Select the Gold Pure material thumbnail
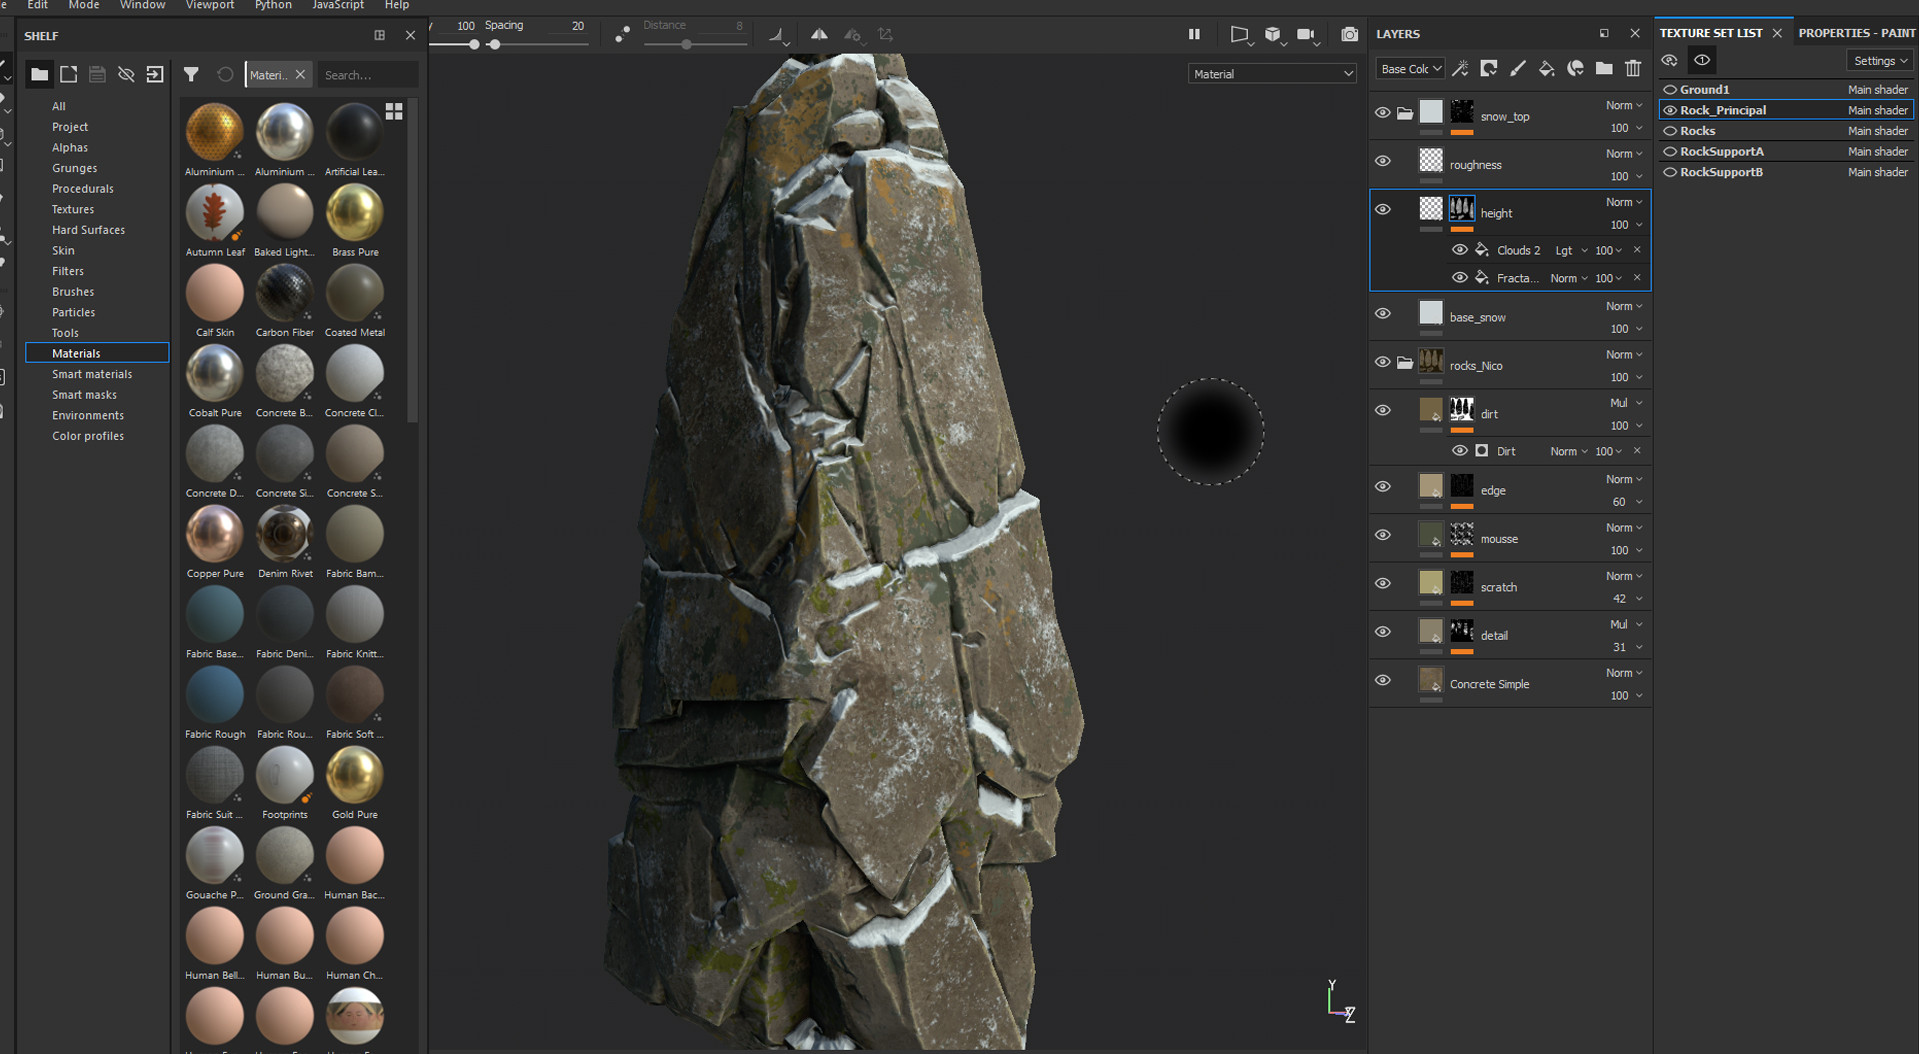The image size is (1919, 1054). [355, 776]
